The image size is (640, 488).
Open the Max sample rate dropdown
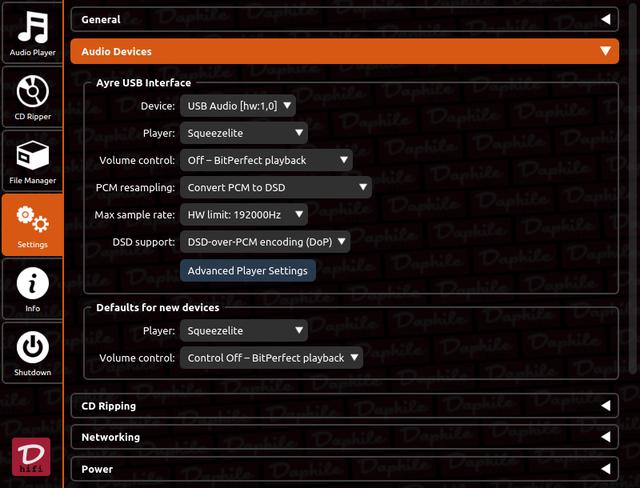tap(244, 214)
